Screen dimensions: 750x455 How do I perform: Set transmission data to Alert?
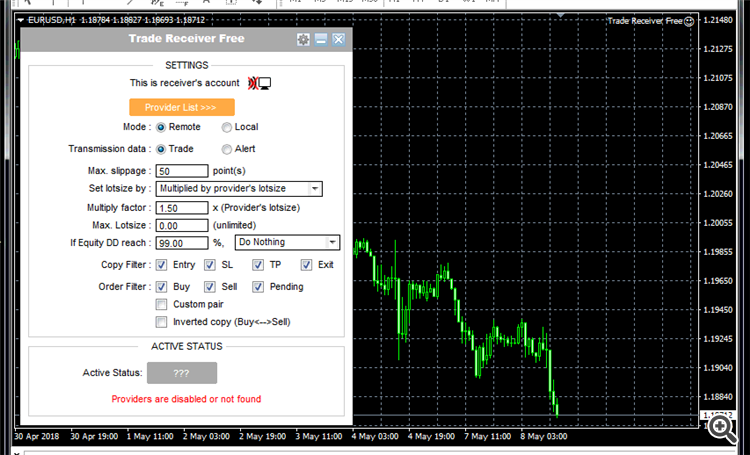click(x=226, y=149)
